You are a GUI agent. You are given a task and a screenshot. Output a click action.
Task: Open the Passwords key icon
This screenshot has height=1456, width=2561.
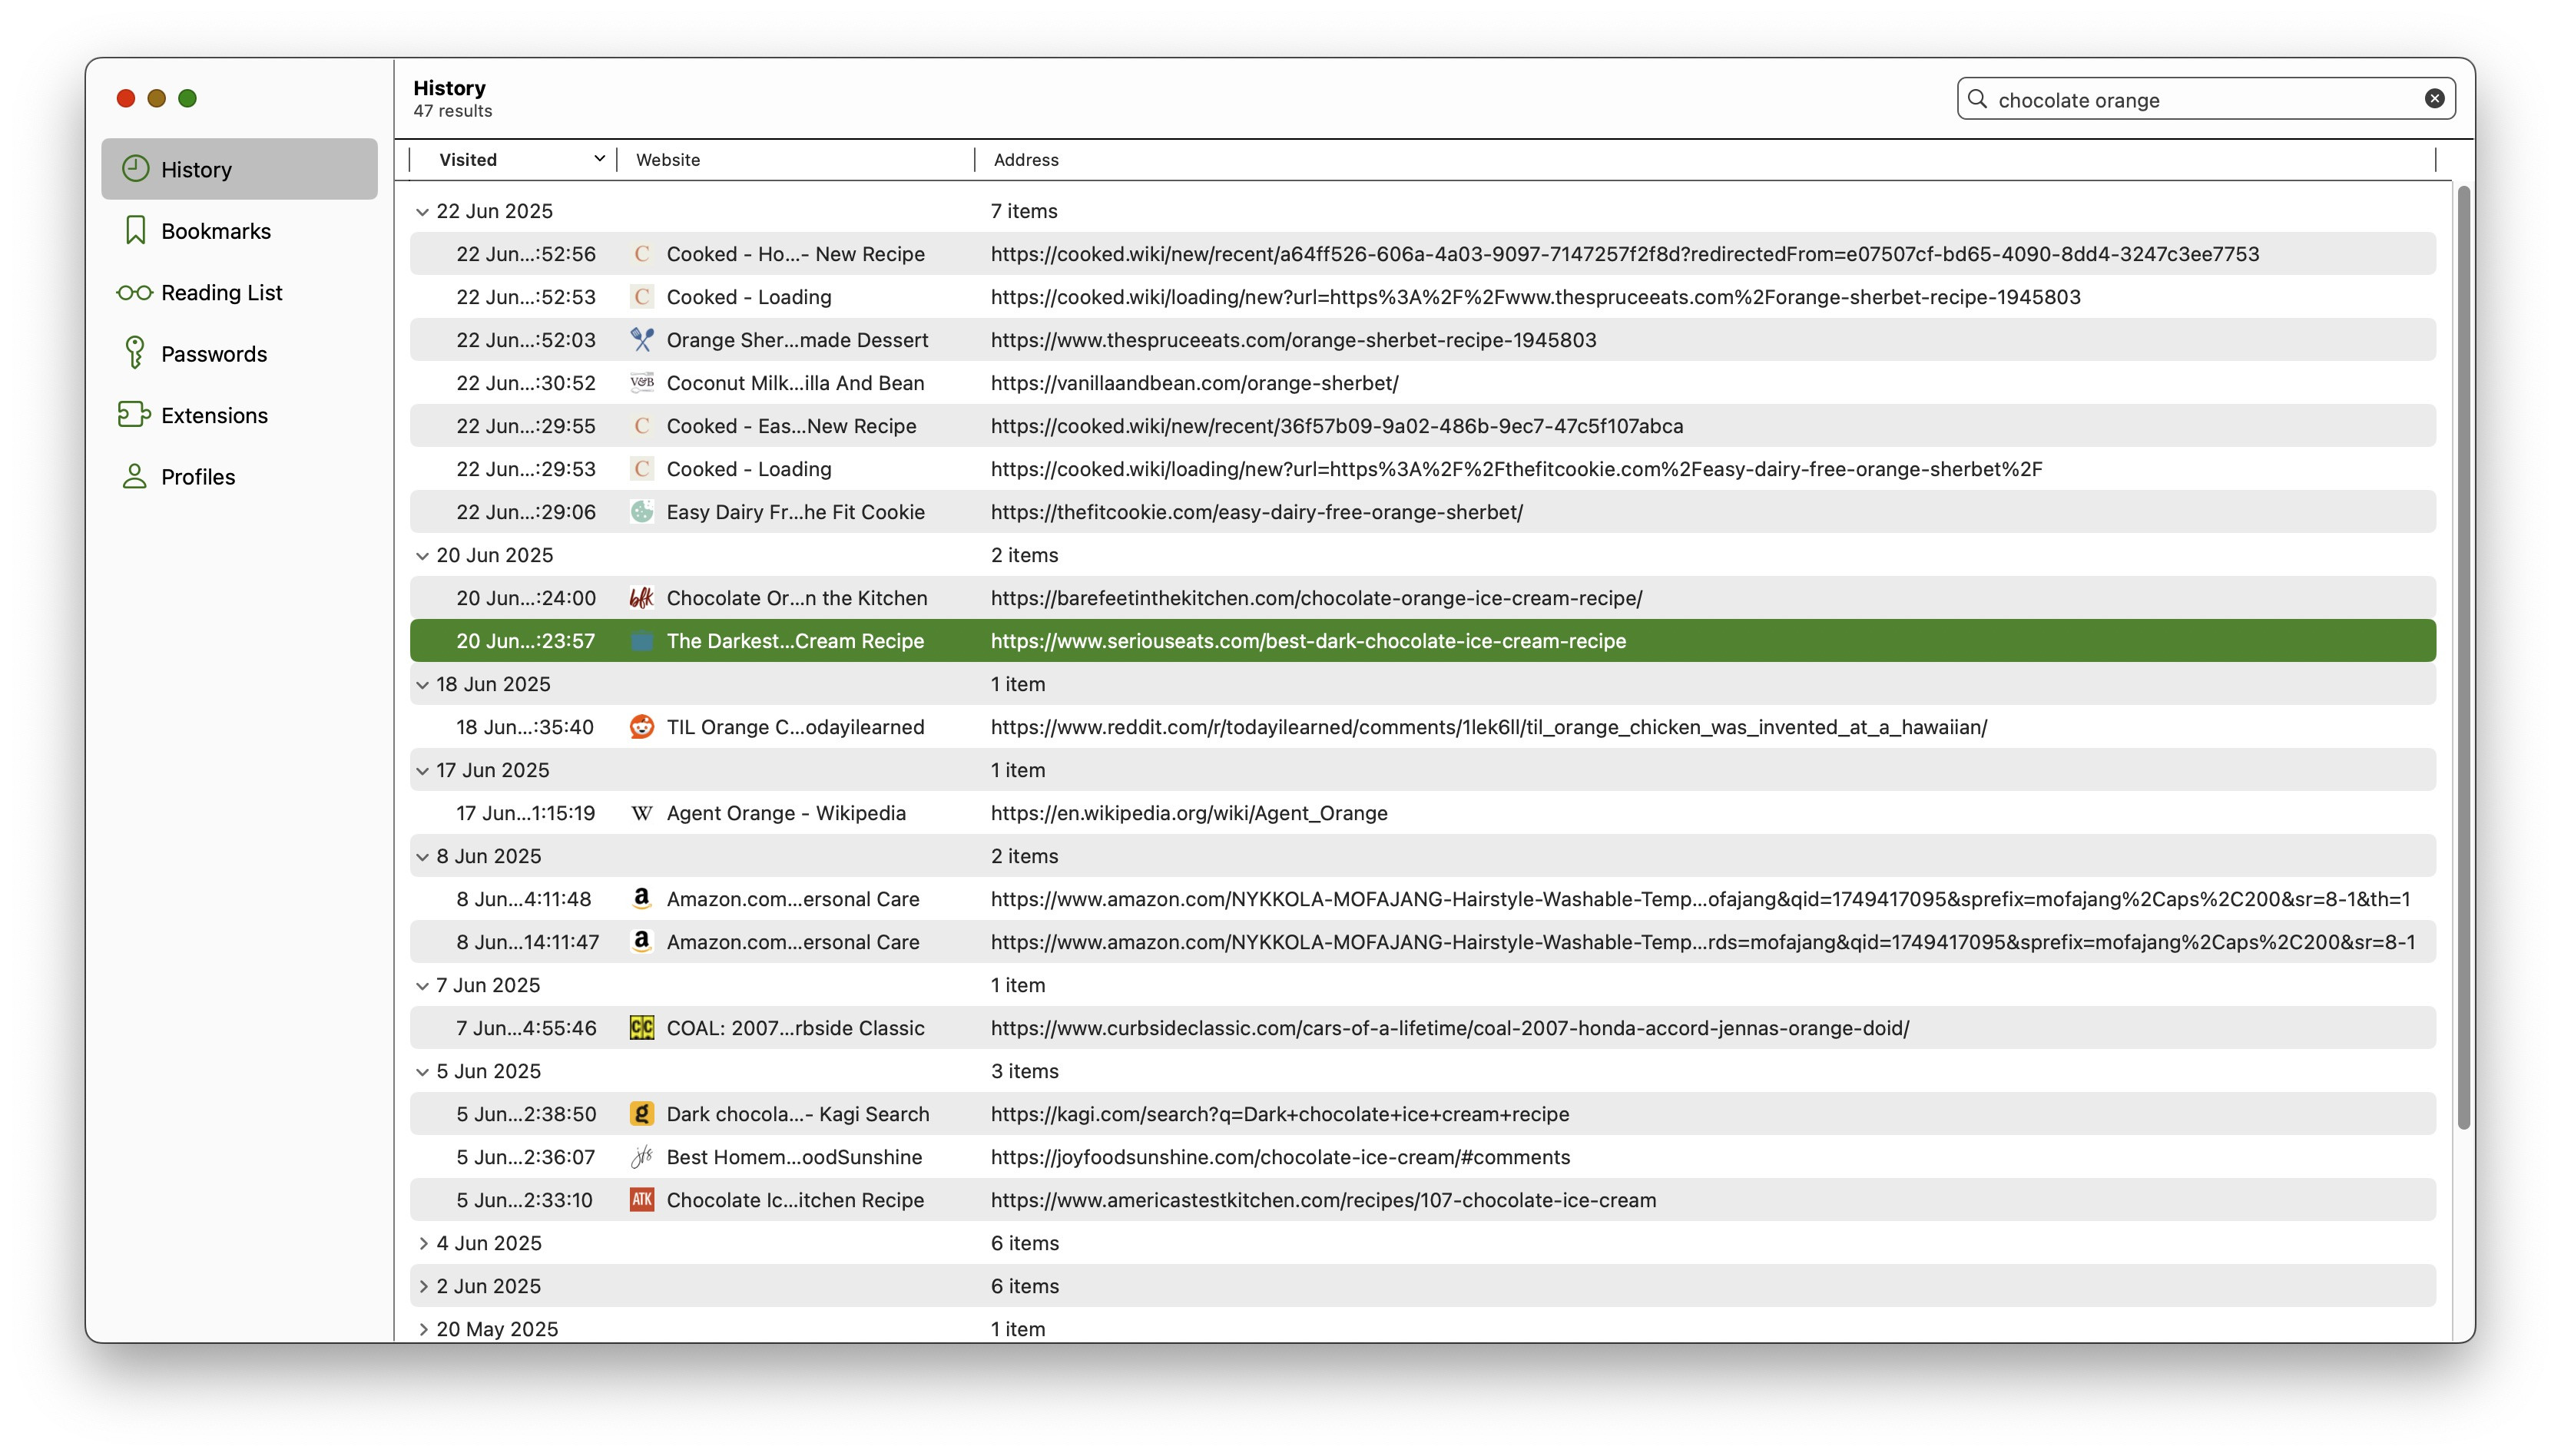[134, 353]
